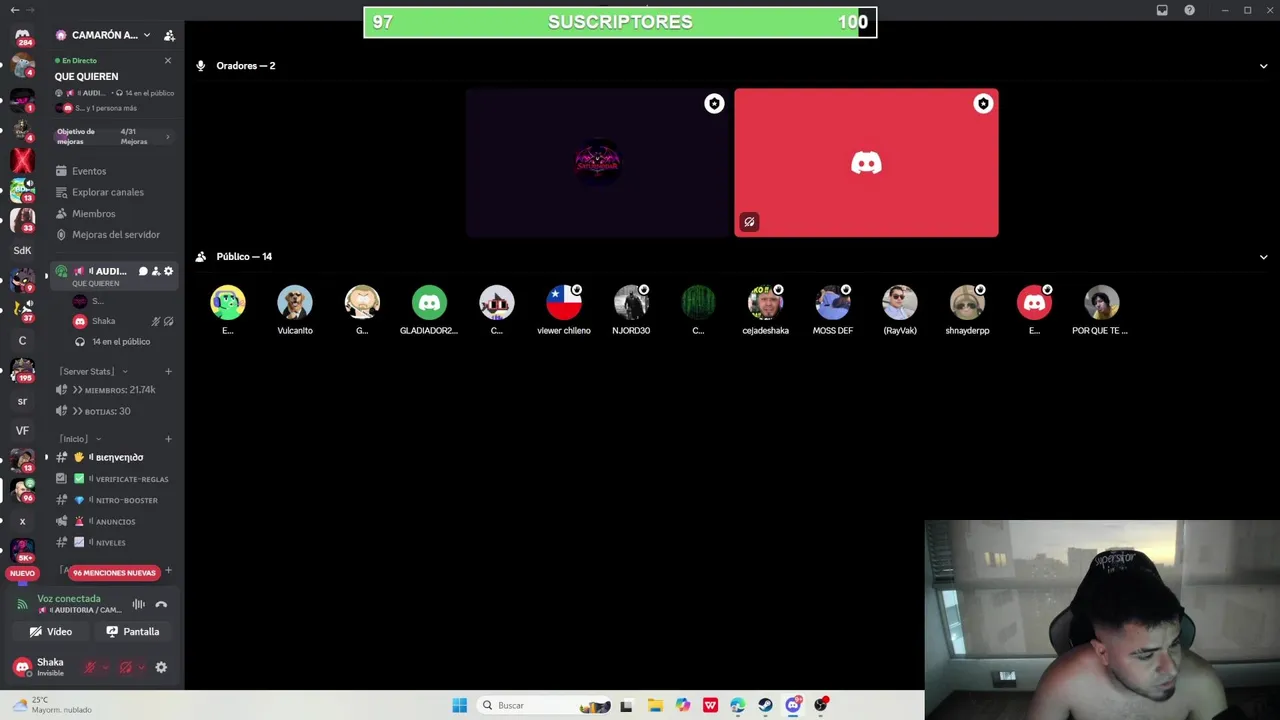
Task: Open noise suppression waveform icon
Action: 138,604
